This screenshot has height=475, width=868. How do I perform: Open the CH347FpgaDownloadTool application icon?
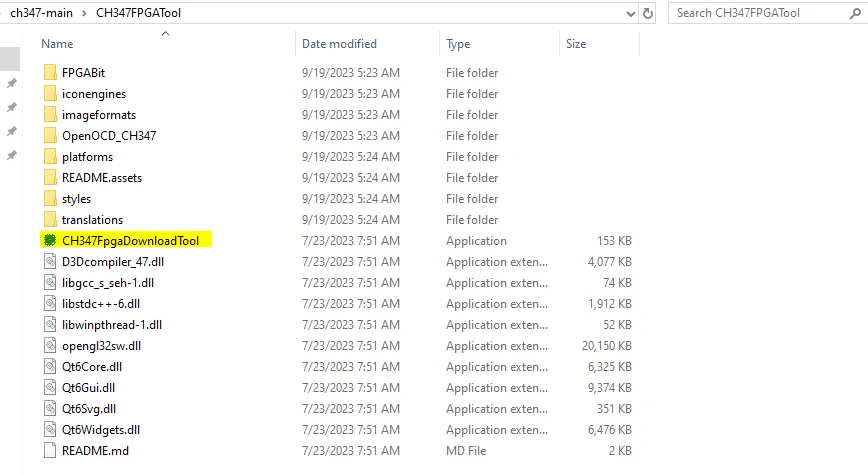pos(49,241)
